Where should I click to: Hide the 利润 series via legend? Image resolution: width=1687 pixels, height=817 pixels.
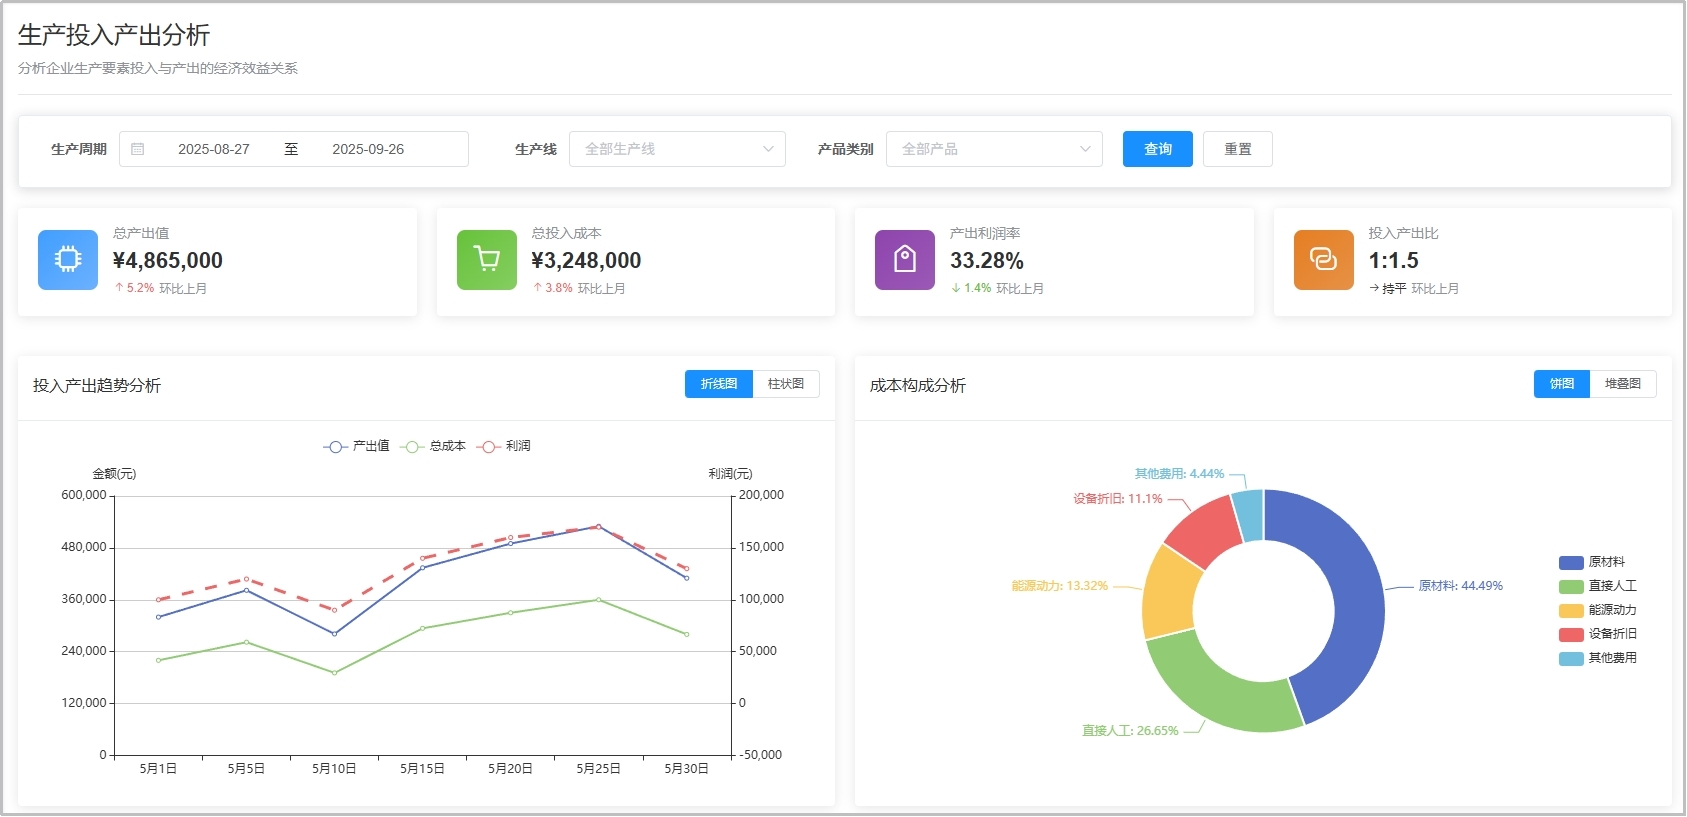click(x=504, y=446)
